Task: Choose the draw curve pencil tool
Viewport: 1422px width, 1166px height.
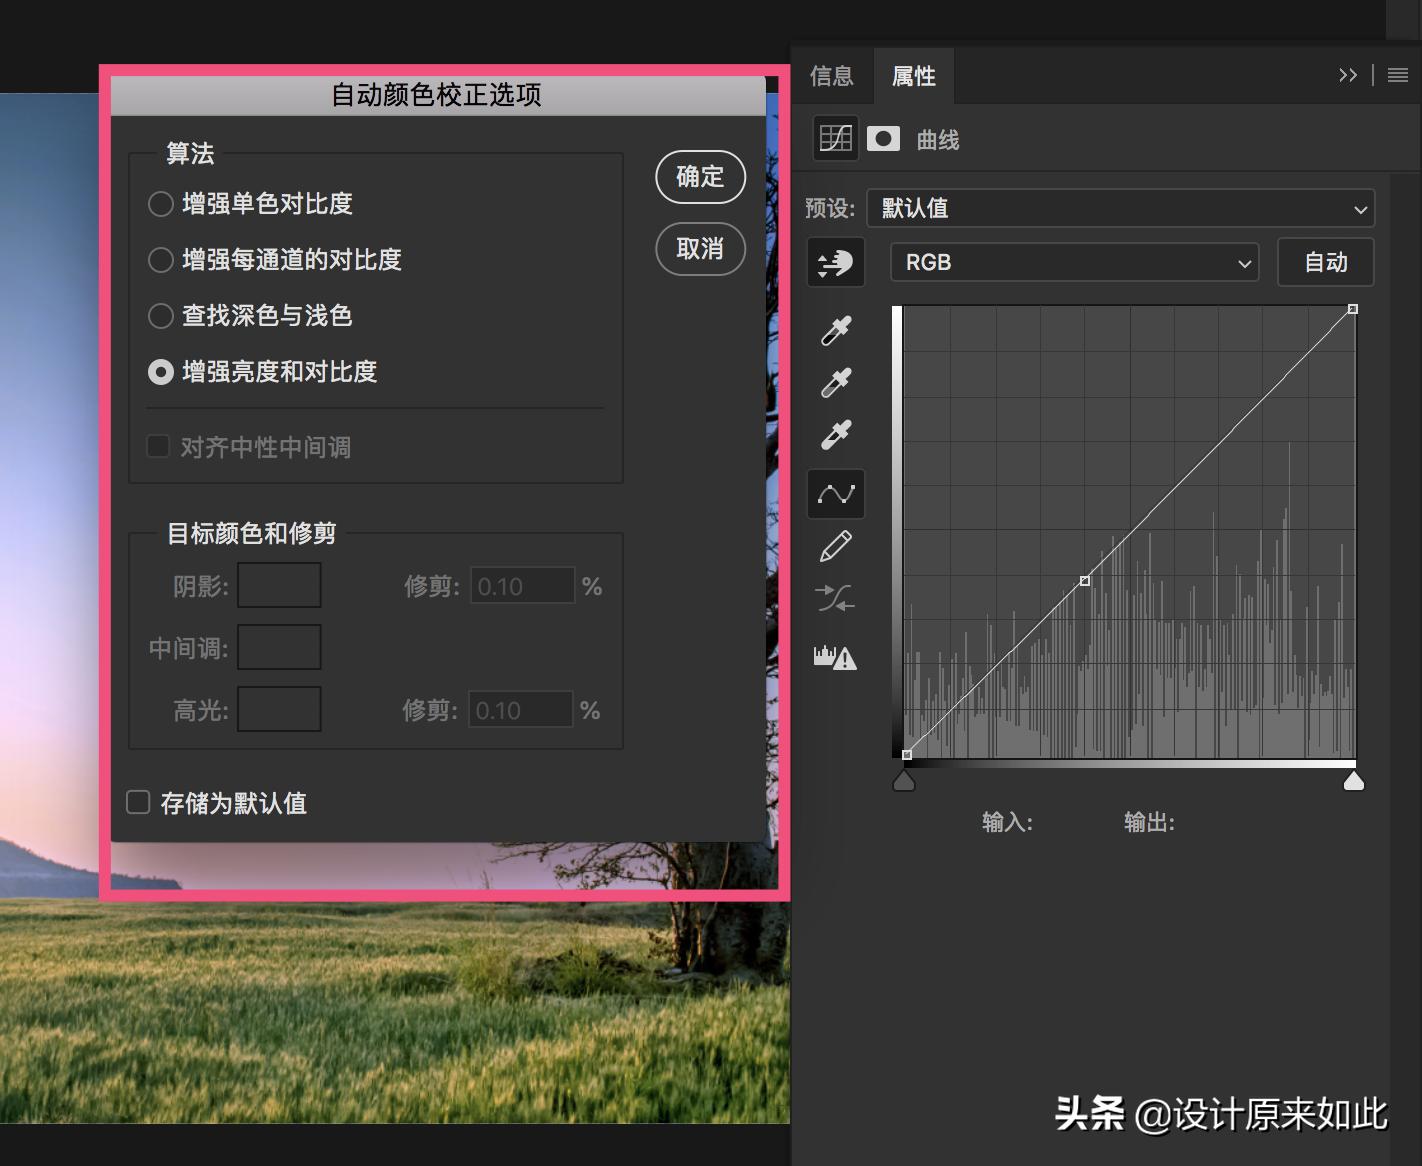Action: 835,545
